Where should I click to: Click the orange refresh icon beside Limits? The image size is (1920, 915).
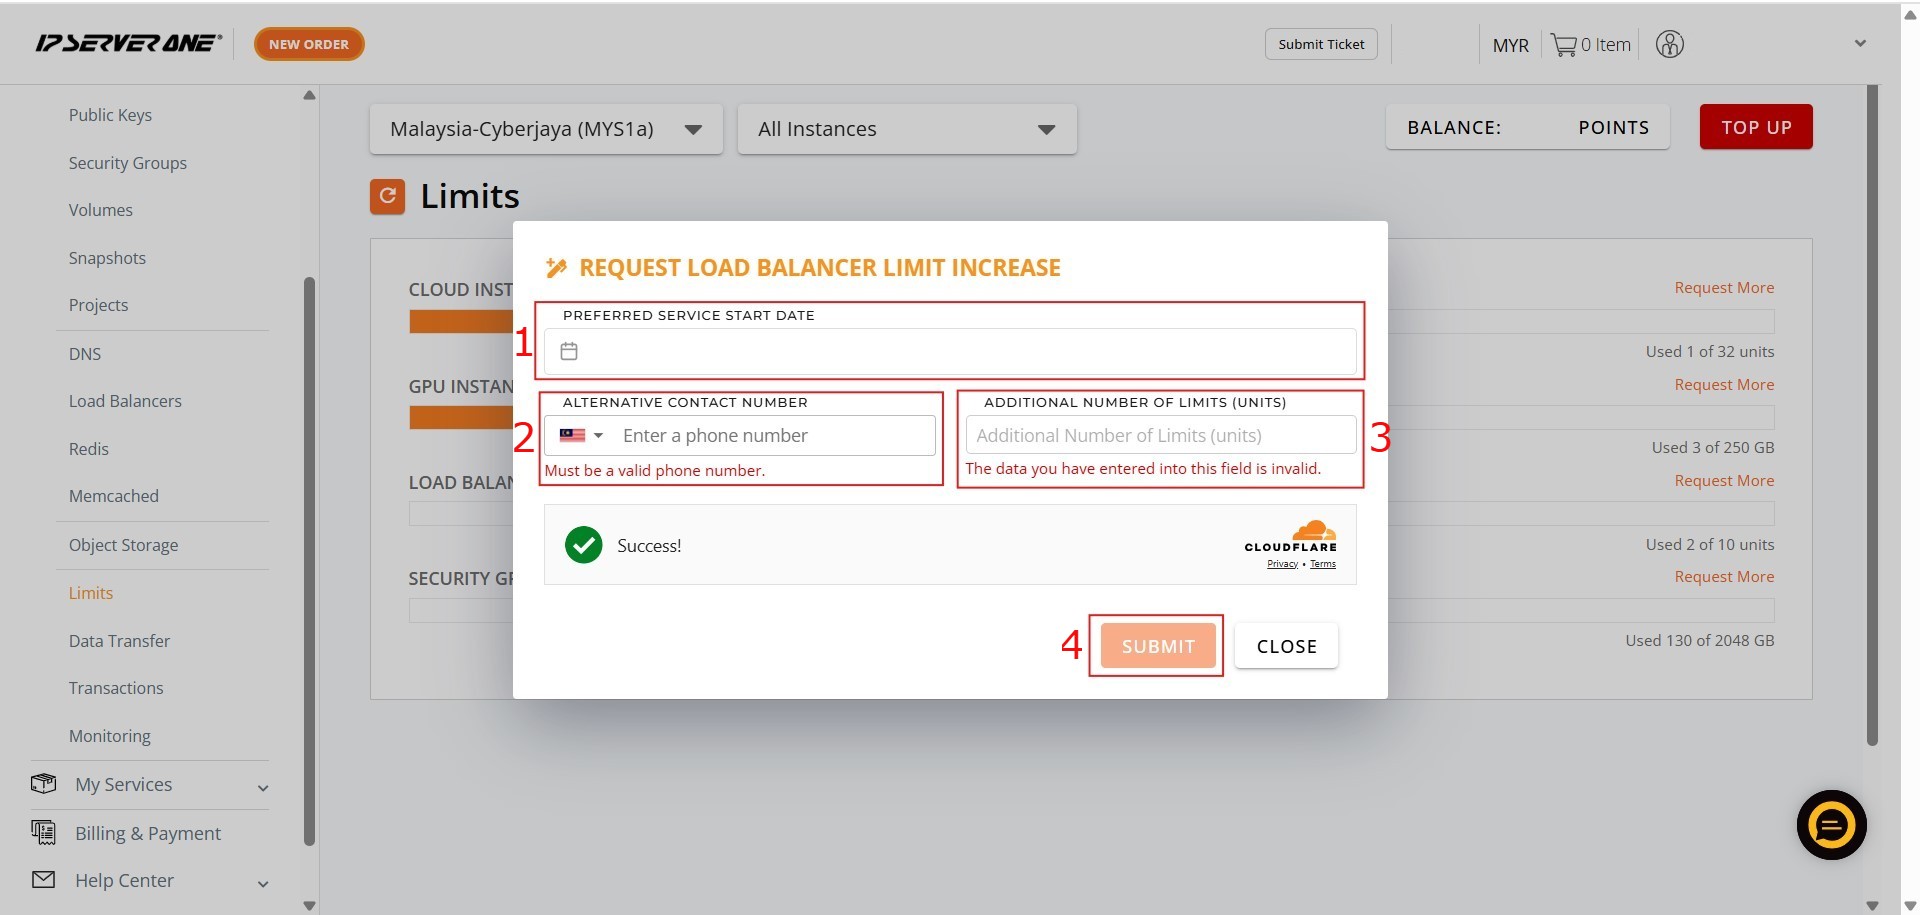(x=387, y=196)
